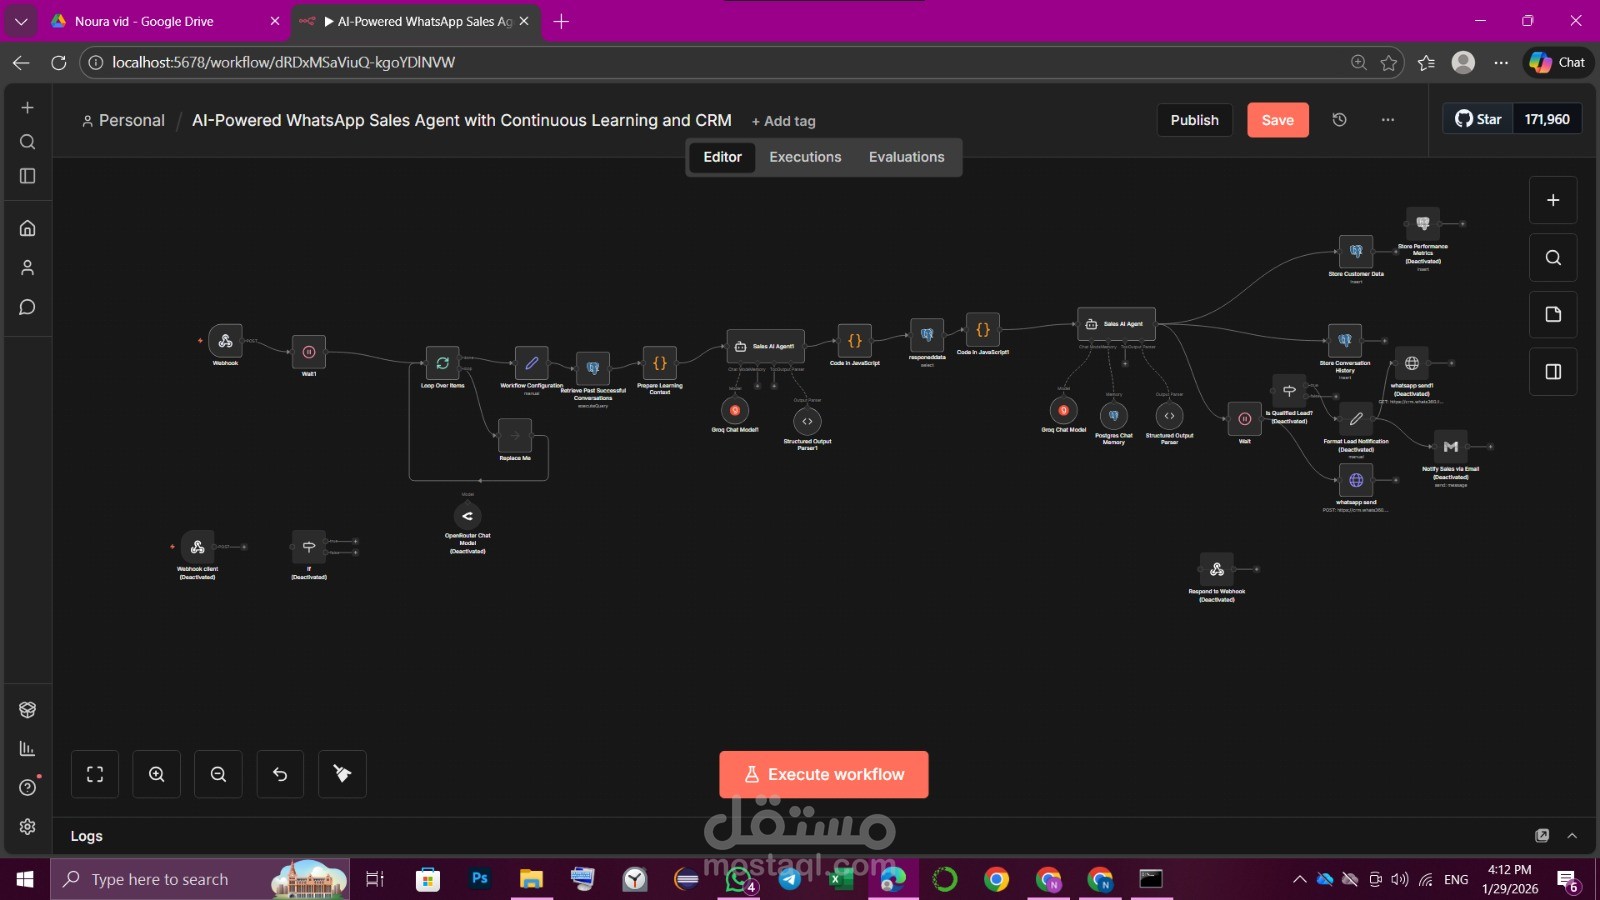Select the Store Customer Data node
The height and width of the screenshot is (900, 1600).
[x=1356, y=252]
